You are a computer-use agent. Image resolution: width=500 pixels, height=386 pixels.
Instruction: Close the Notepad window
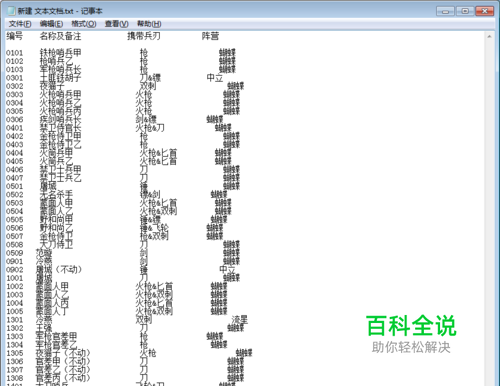(x=485, y=11)
